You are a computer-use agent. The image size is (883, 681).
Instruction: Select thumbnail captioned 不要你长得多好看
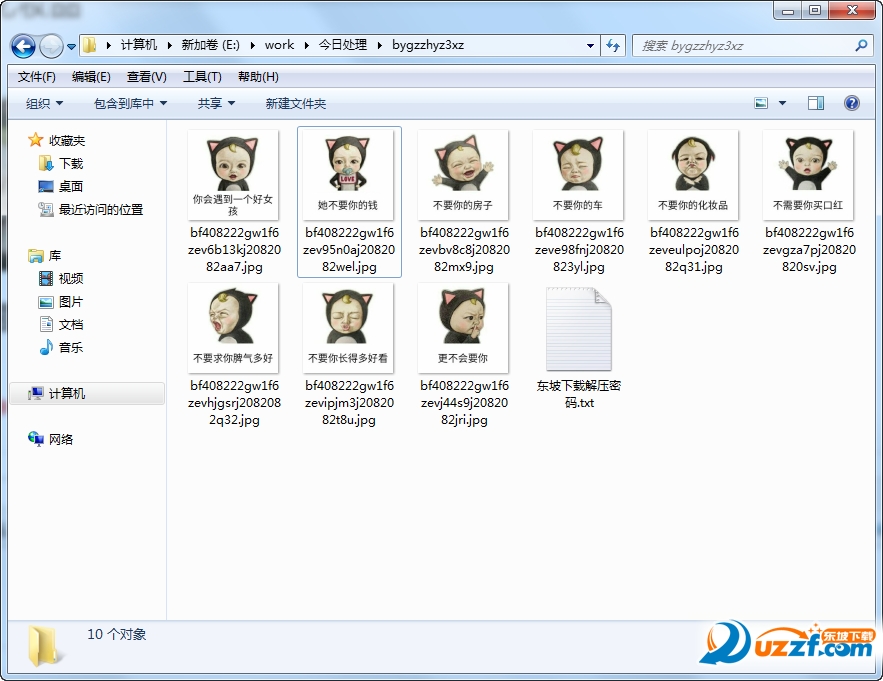(x=348, y=328)
